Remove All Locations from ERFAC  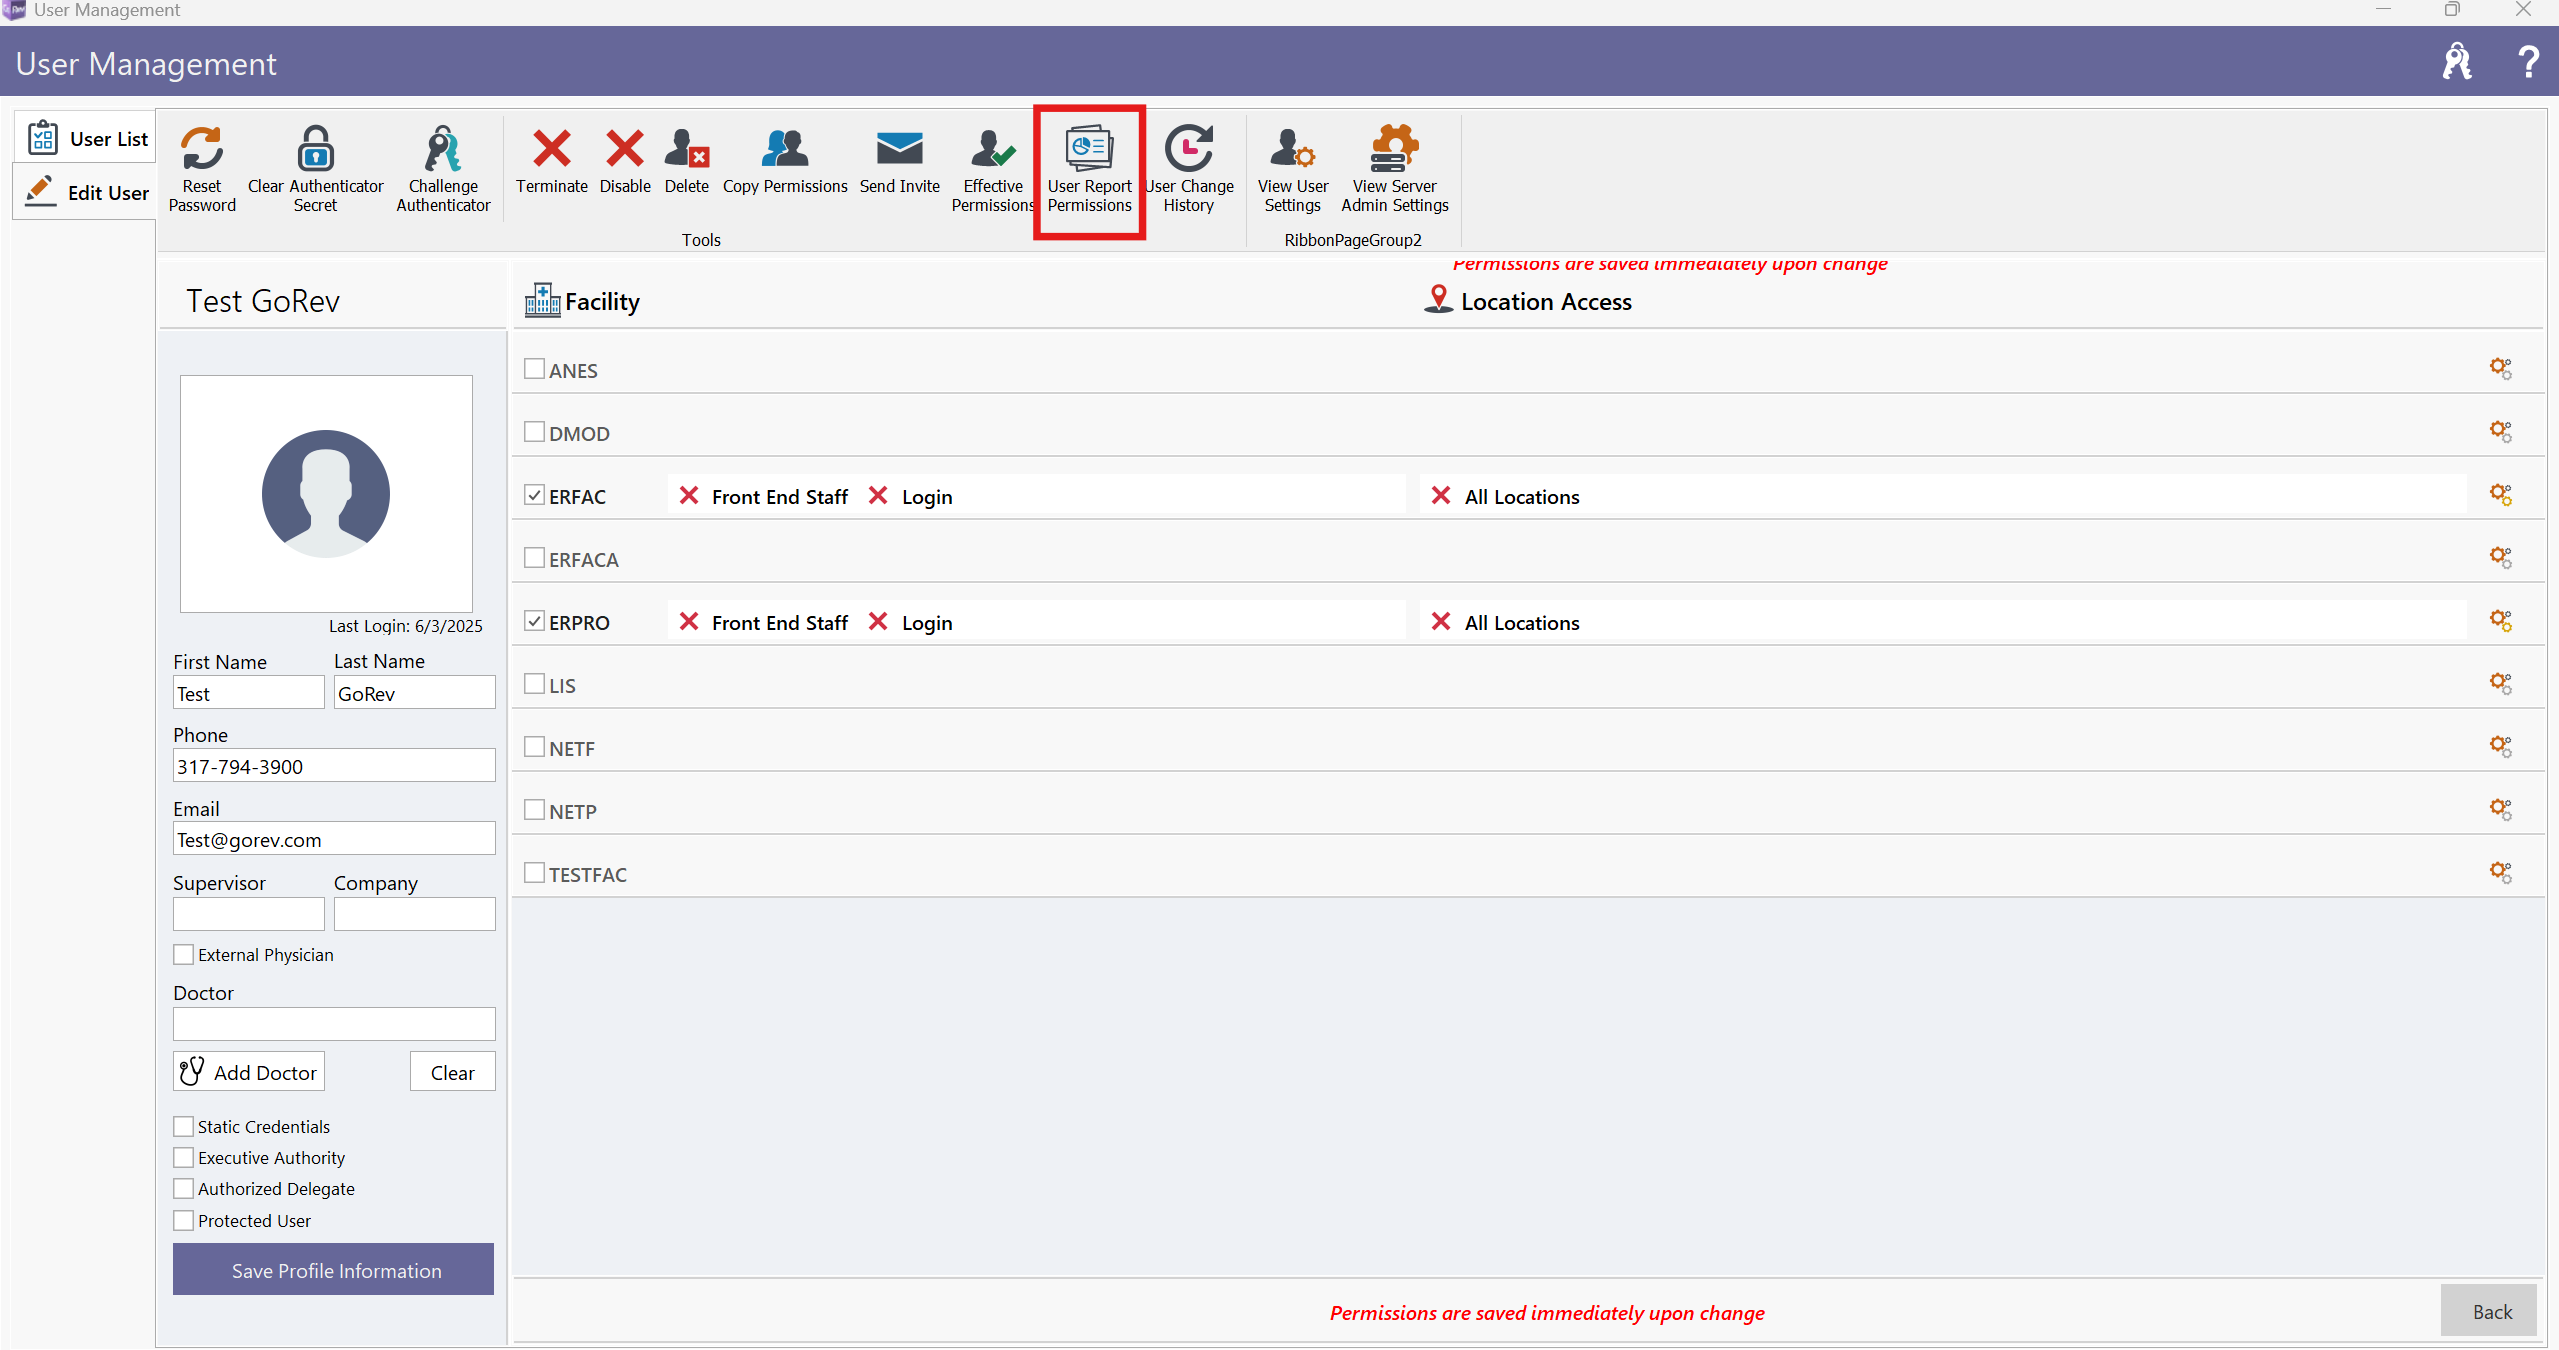(1441, 496)
